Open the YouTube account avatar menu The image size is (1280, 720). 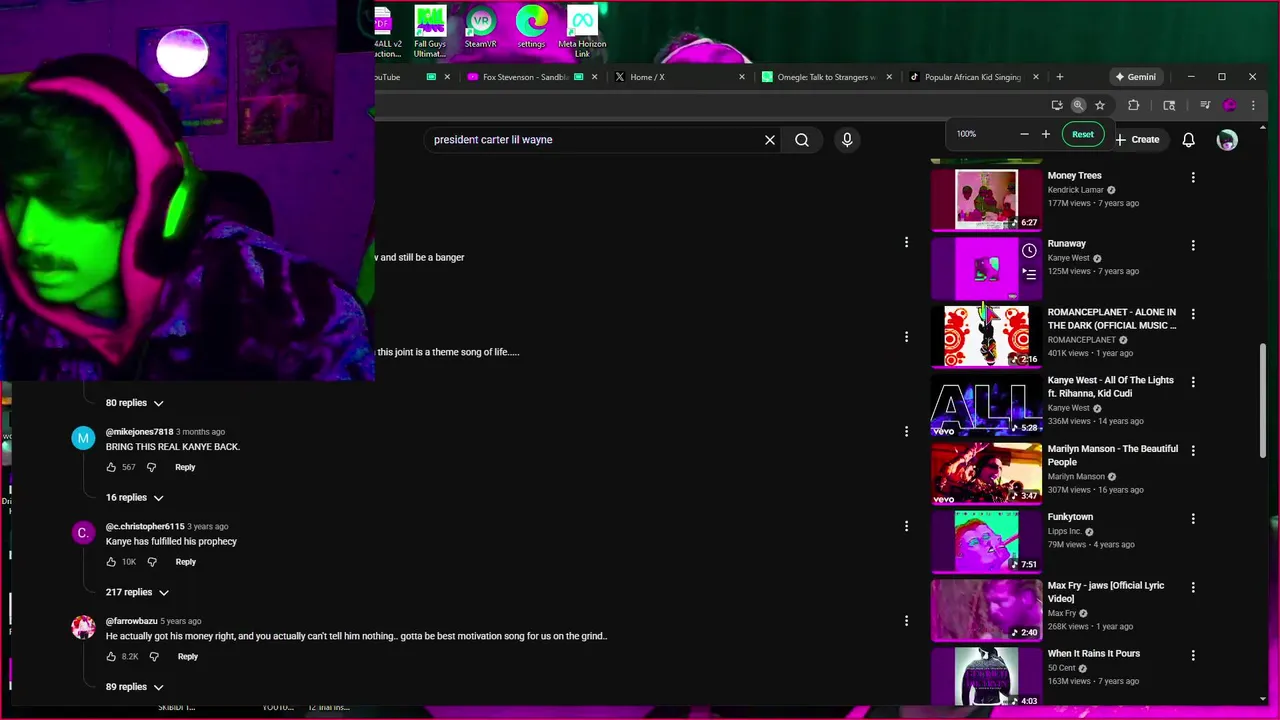(1227, 140)
